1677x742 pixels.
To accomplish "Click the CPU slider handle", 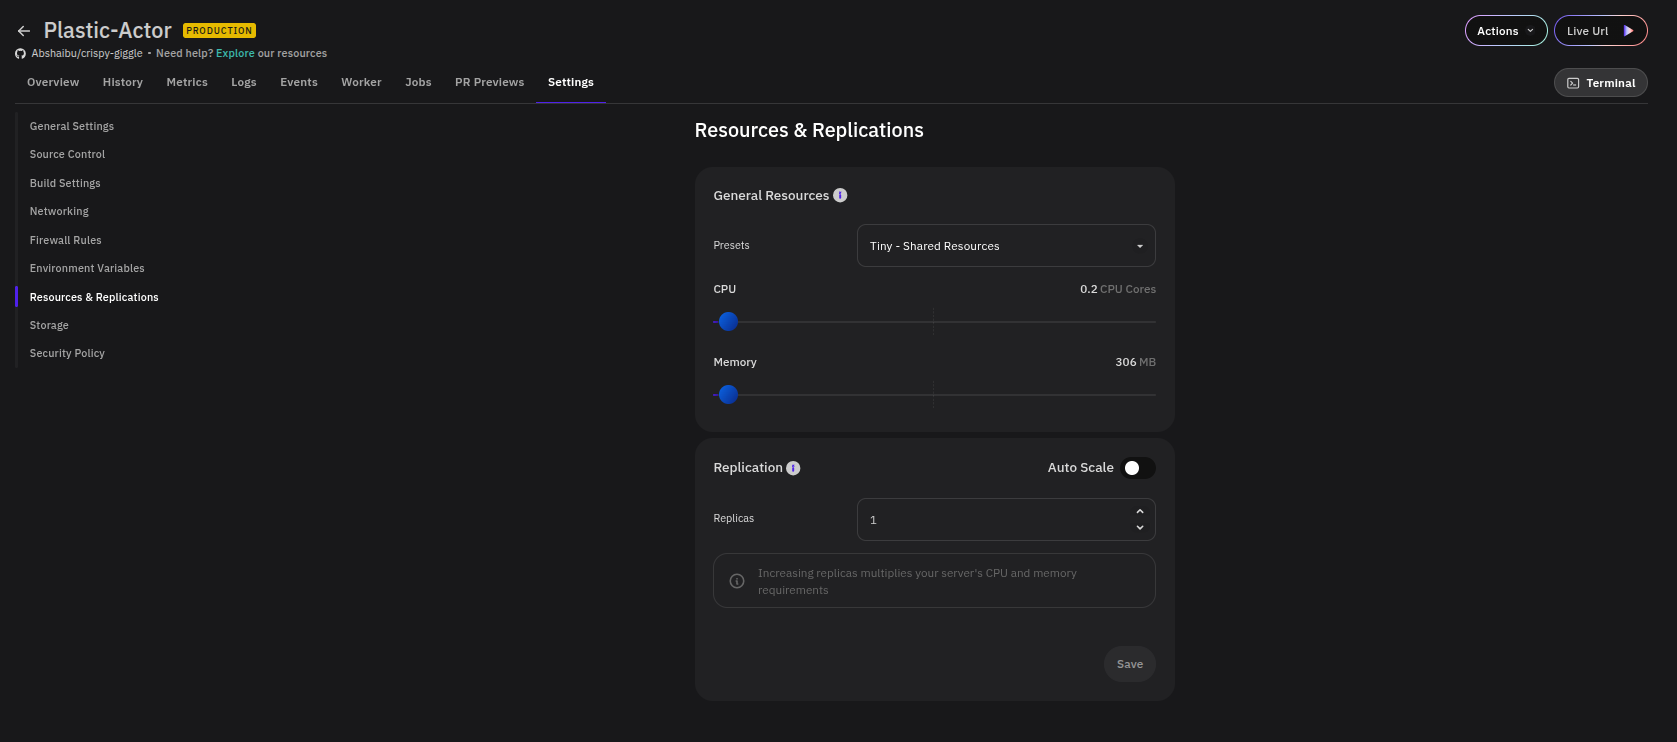I will [x=728, y=322].
